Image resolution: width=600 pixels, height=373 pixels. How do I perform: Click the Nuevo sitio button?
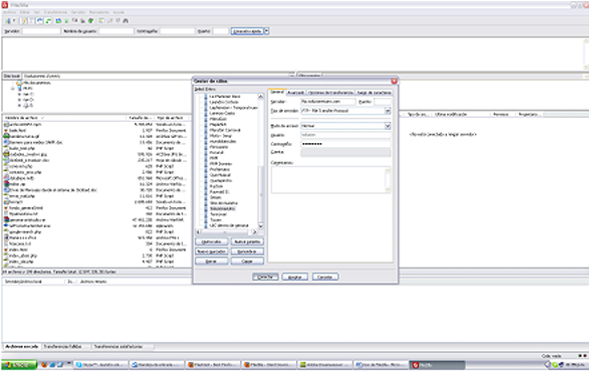pos(211,242)
